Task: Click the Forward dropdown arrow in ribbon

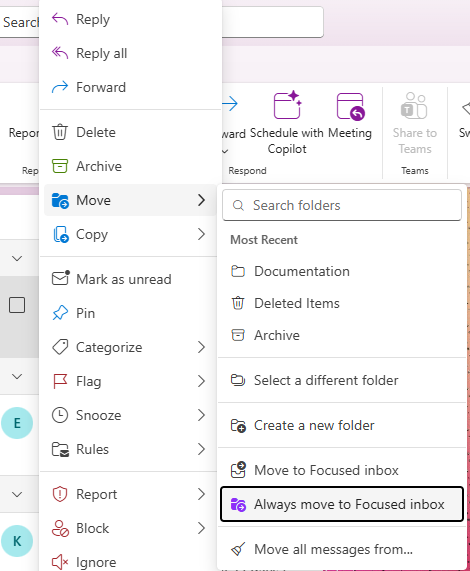Action: (225, 151)
